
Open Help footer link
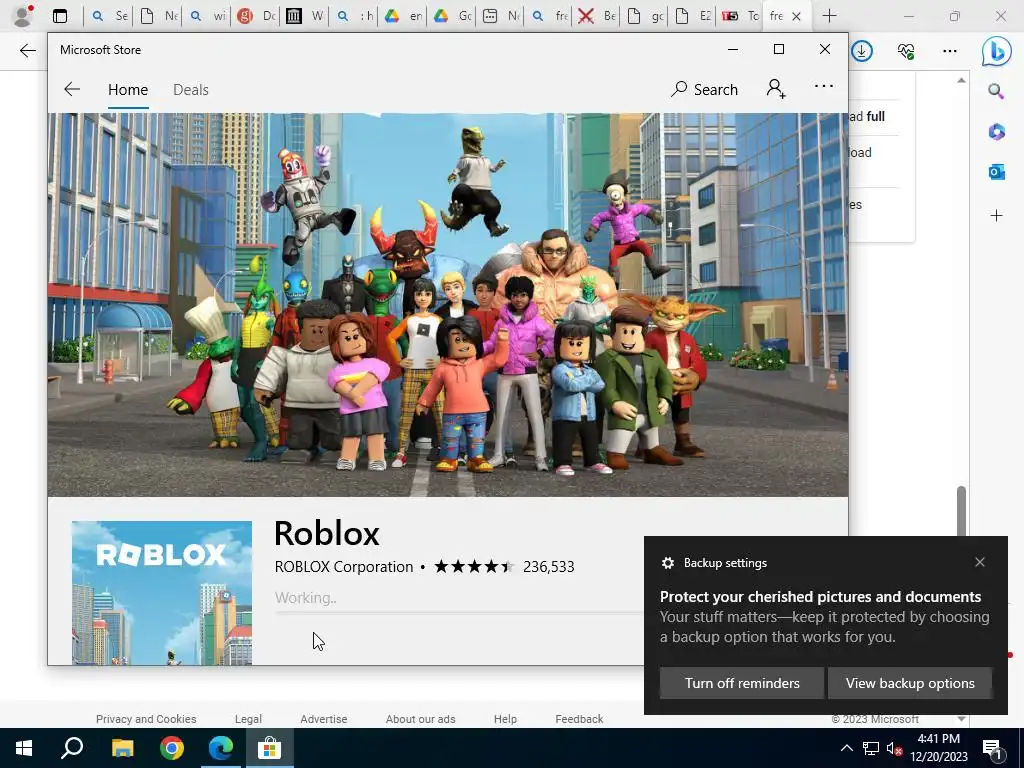[505, 719]
